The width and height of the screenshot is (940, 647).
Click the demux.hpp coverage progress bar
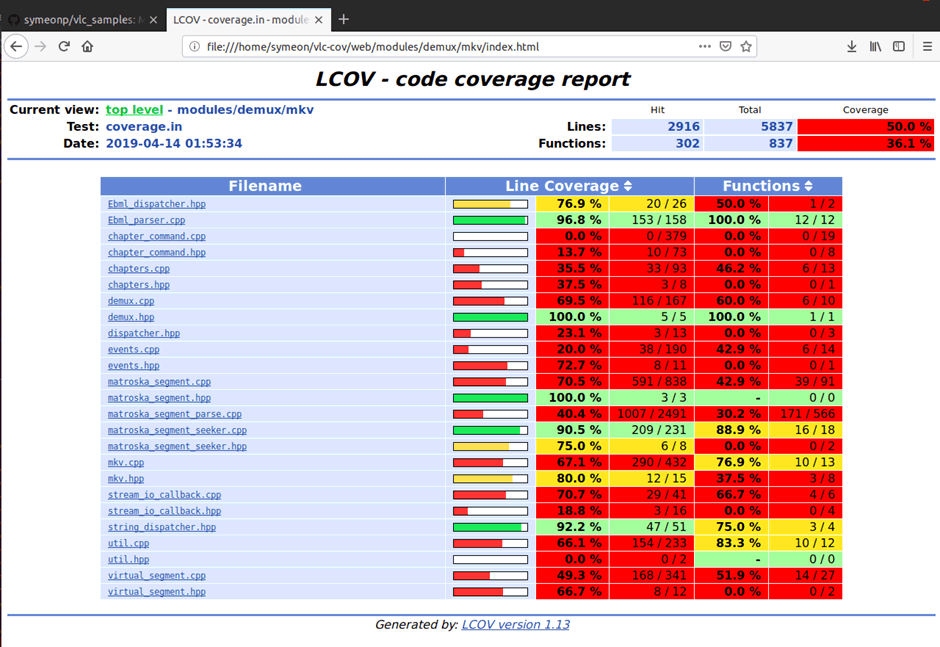tap(490, 317)
